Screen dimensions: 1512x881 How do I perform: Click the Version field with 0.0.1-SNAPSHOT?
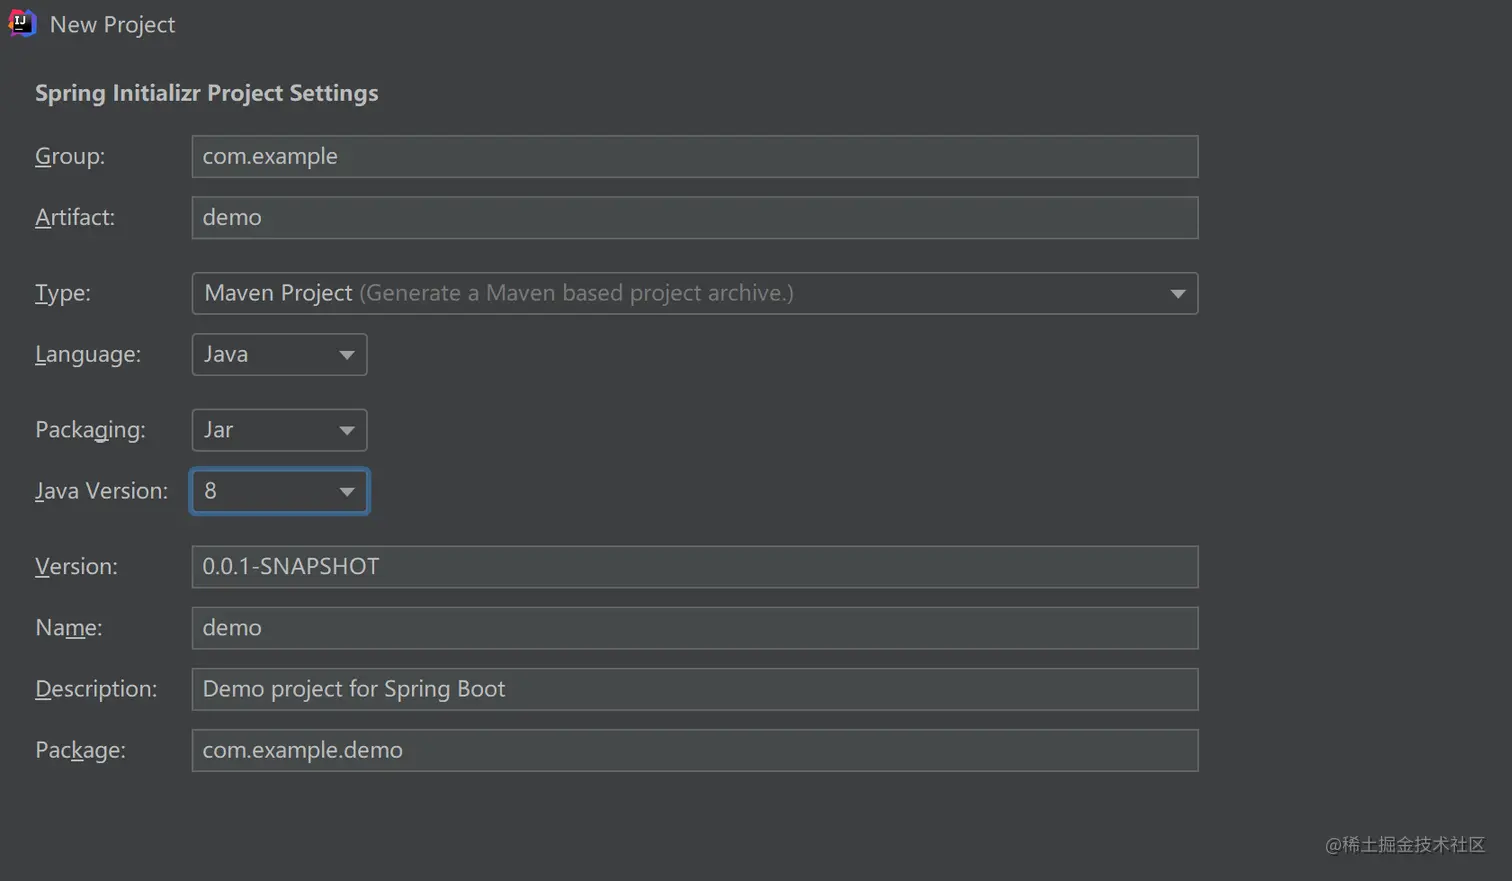click(694, 567)
